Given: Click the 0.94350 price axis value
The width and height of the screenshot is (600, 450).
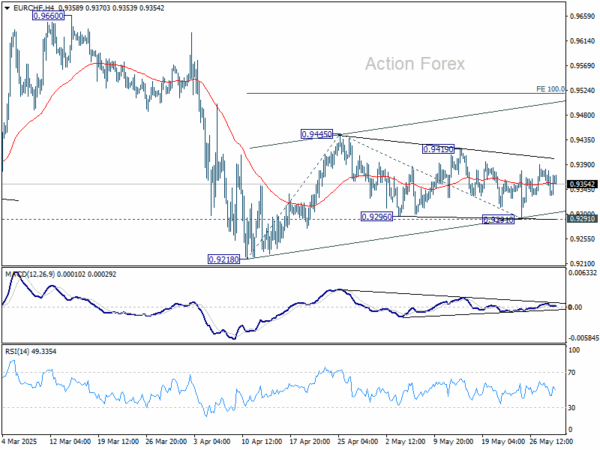Looking at the screenshot, I should 582,140.
